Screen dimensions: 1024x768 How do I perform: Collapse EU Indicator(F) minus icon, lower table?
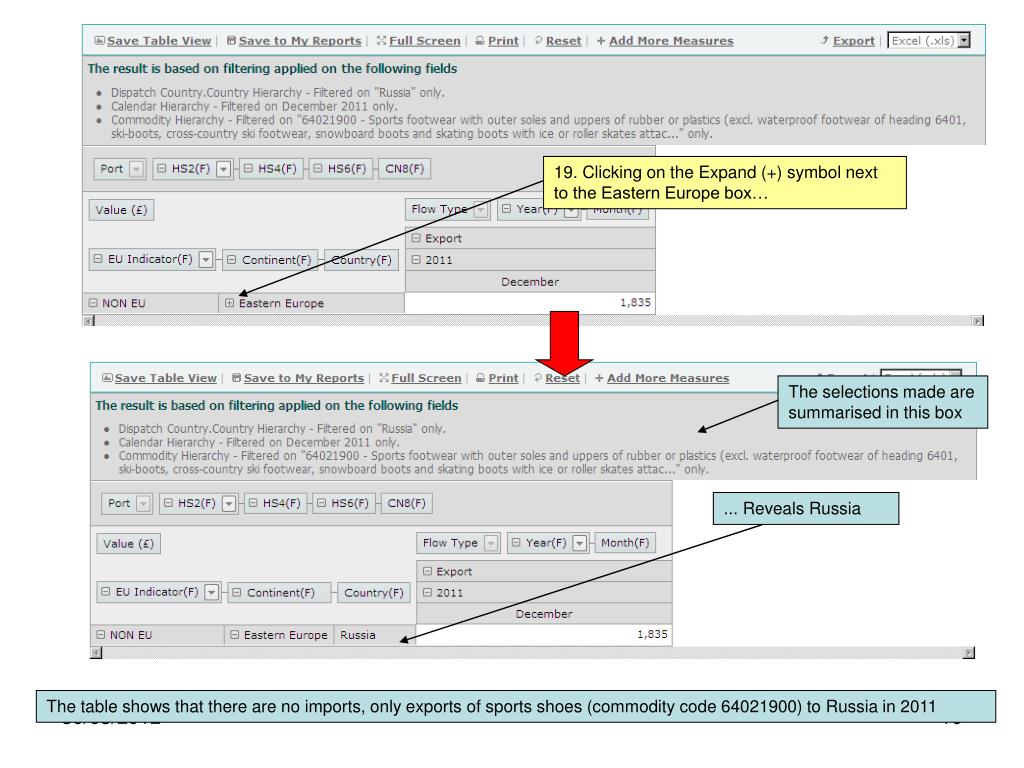[105, 592]
